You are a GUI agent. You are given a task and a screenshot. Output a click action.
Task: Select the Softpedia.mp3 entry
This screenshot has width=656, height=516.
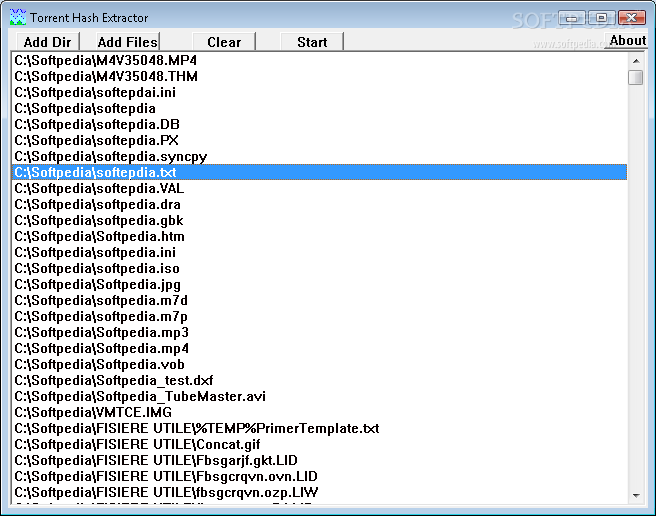319,332
